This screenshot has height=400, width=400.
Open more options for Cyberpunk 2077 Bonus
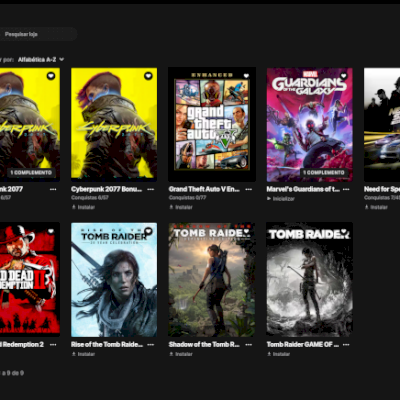click(x=151, y=189)
